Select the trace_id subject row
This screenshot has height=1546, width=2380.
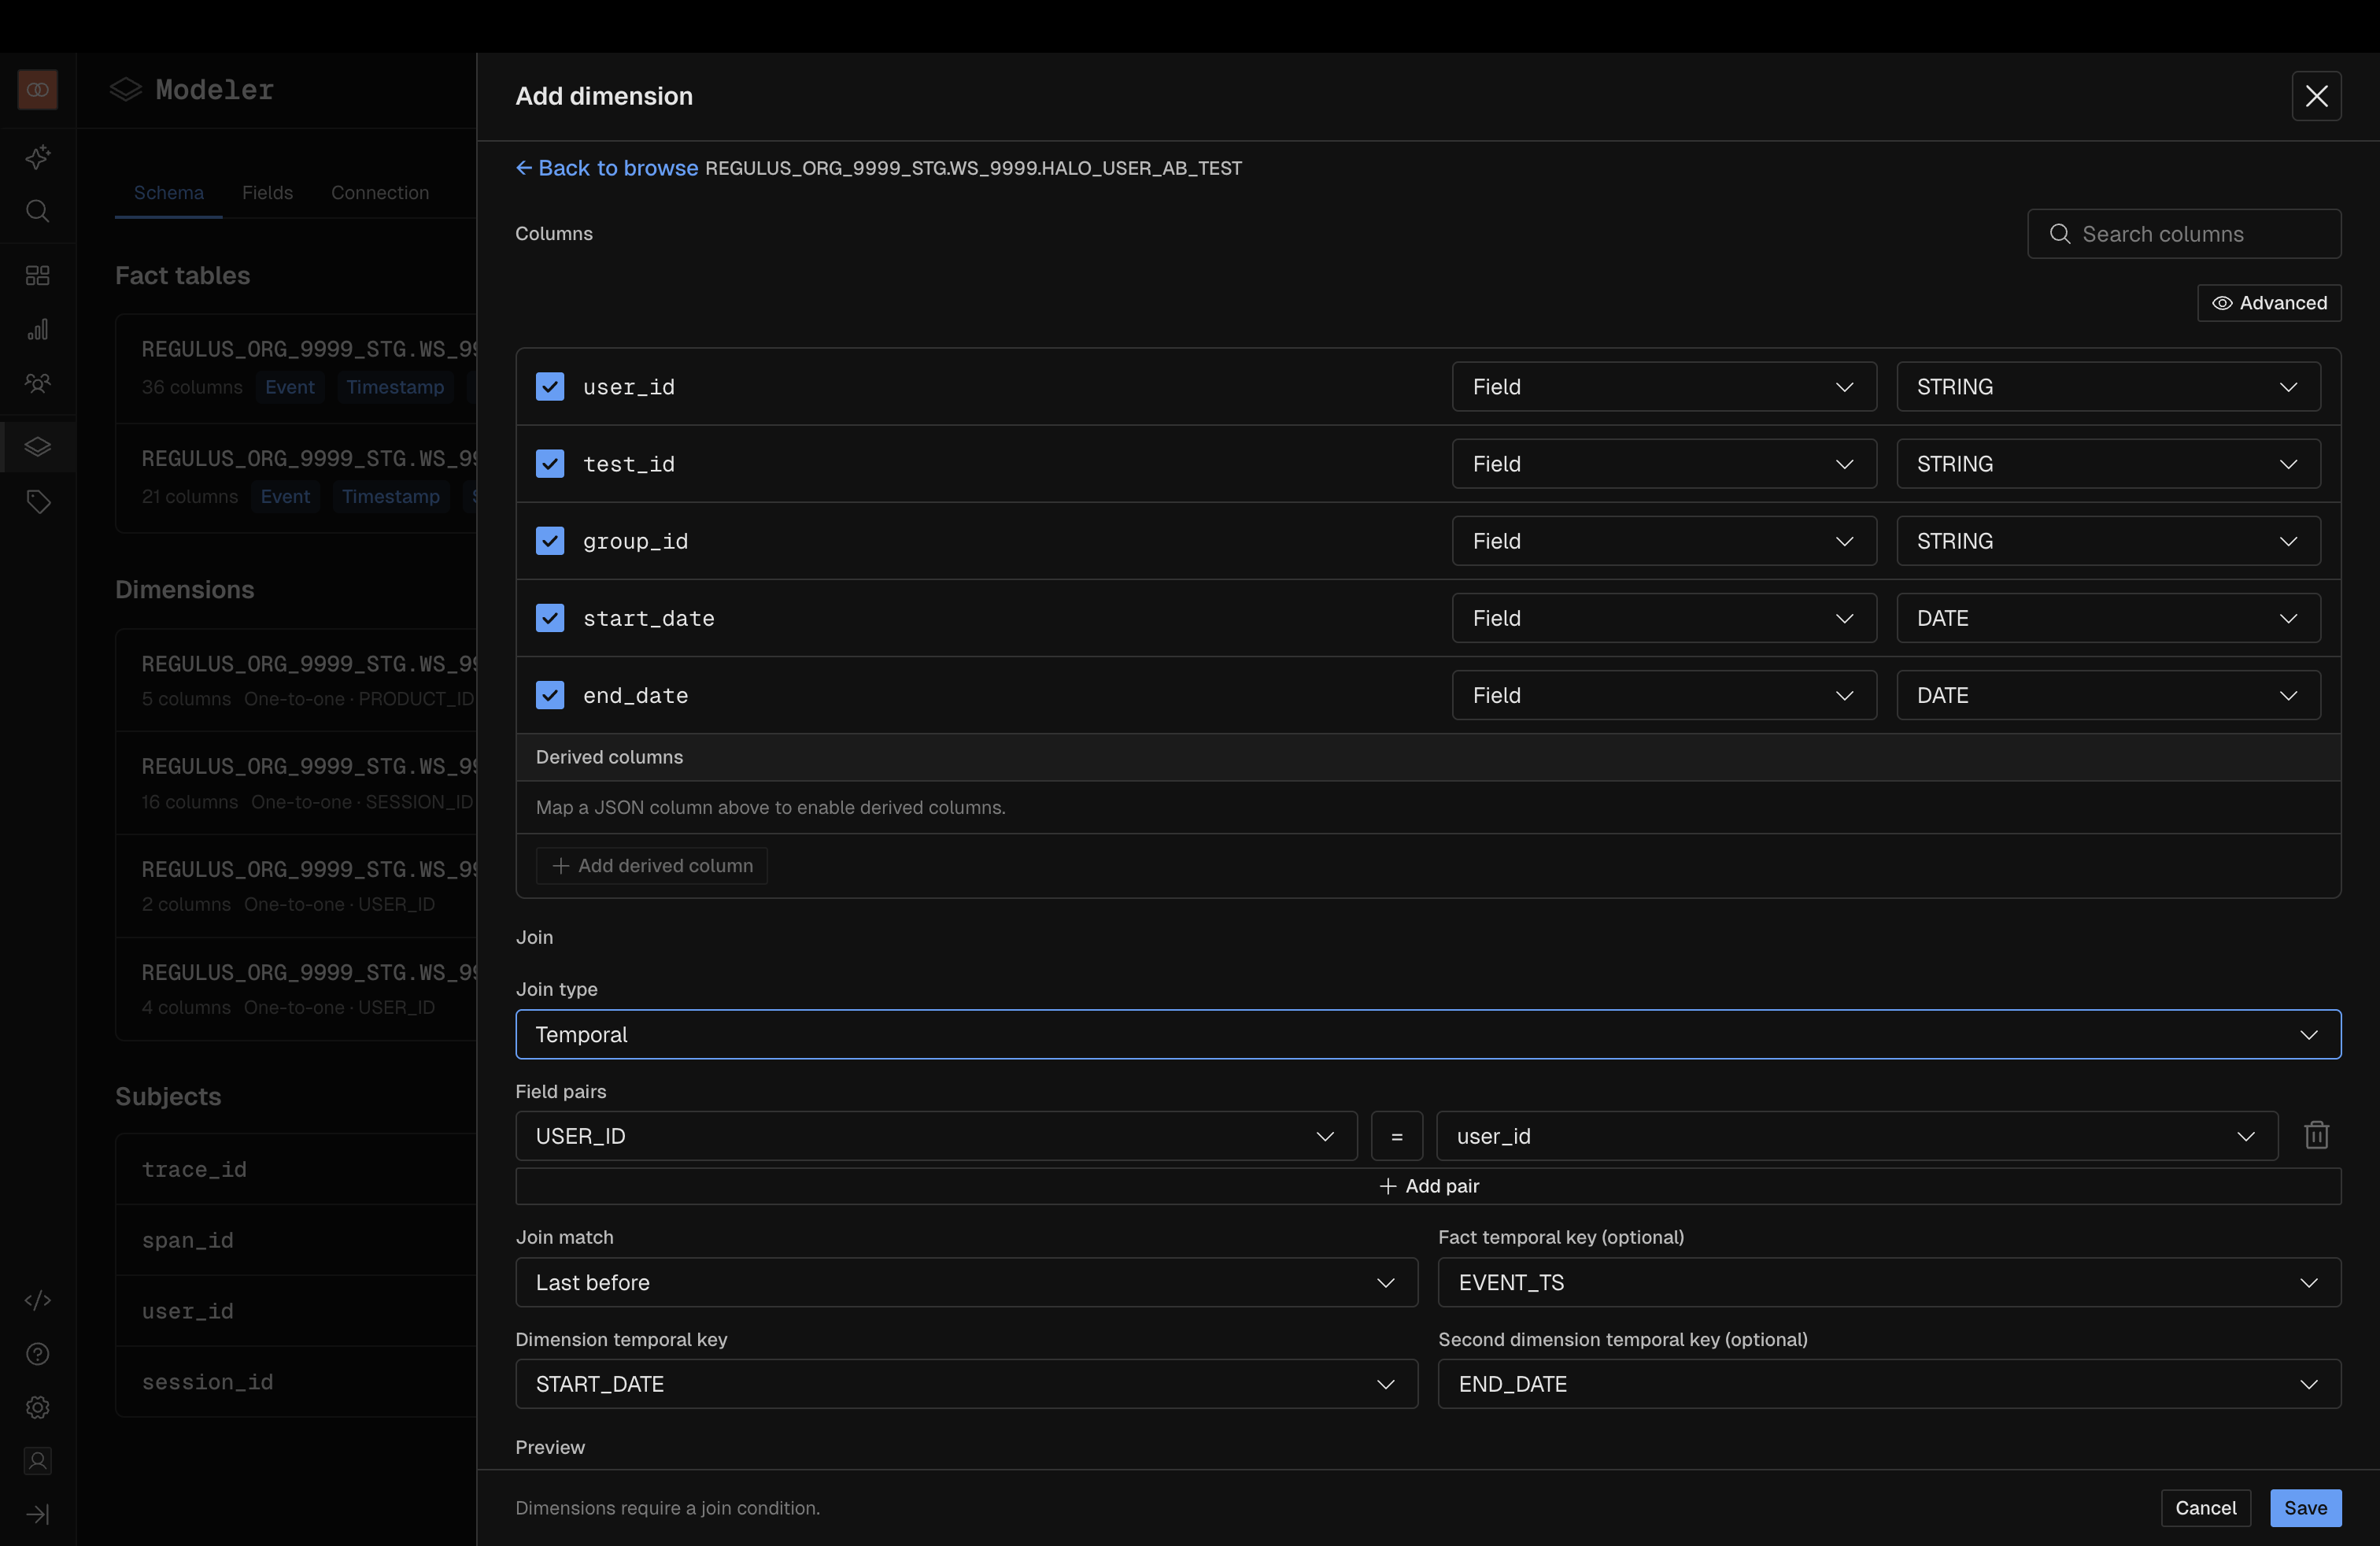coord(296,1169)
